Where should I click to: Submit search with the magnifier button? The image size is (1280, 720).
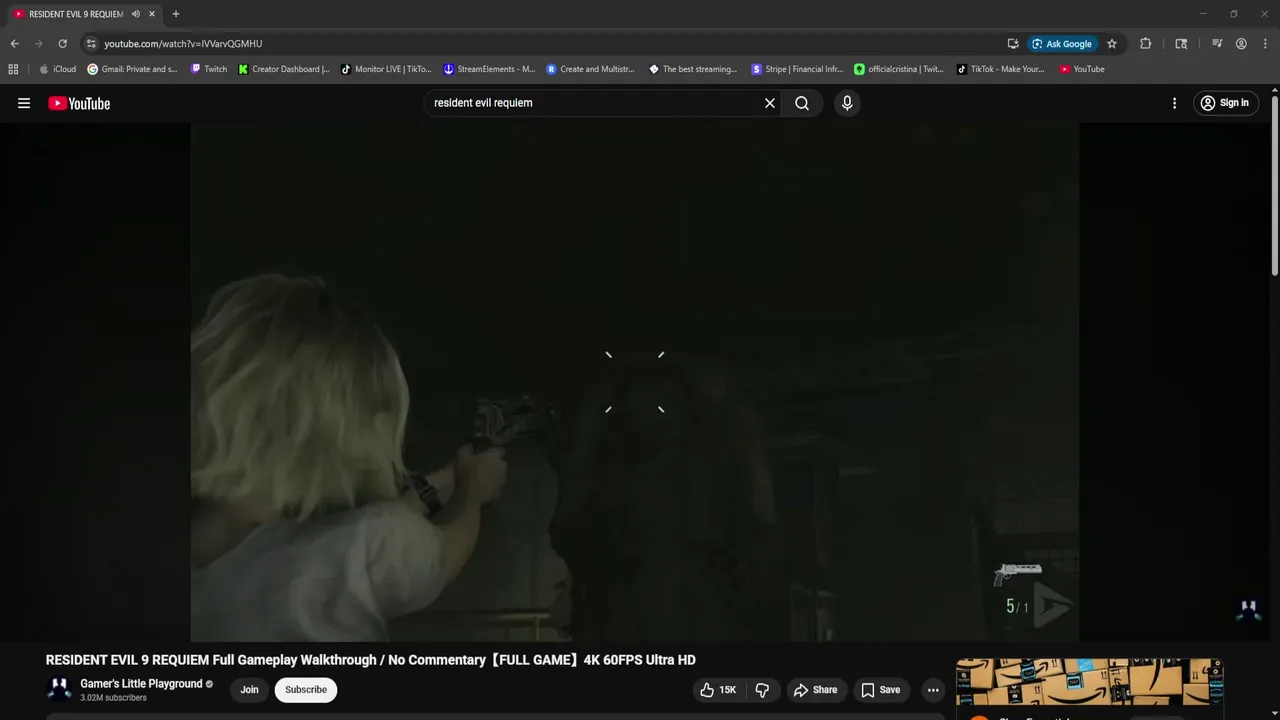pos(802,103)
